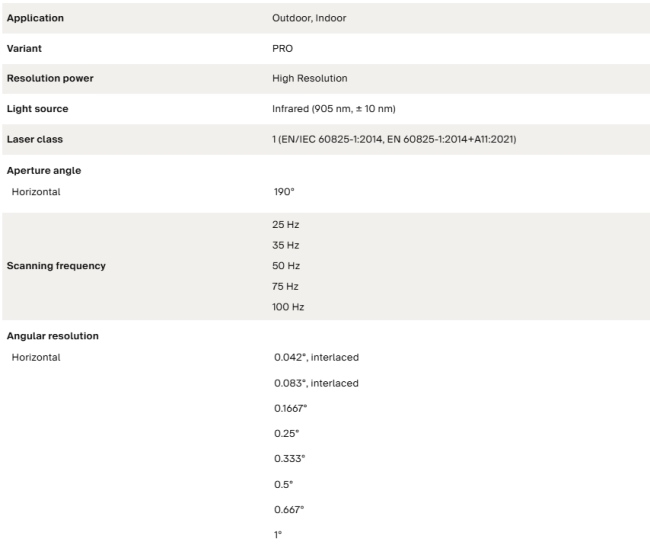Click the Scanning frequency label

[x=56, y=266]
